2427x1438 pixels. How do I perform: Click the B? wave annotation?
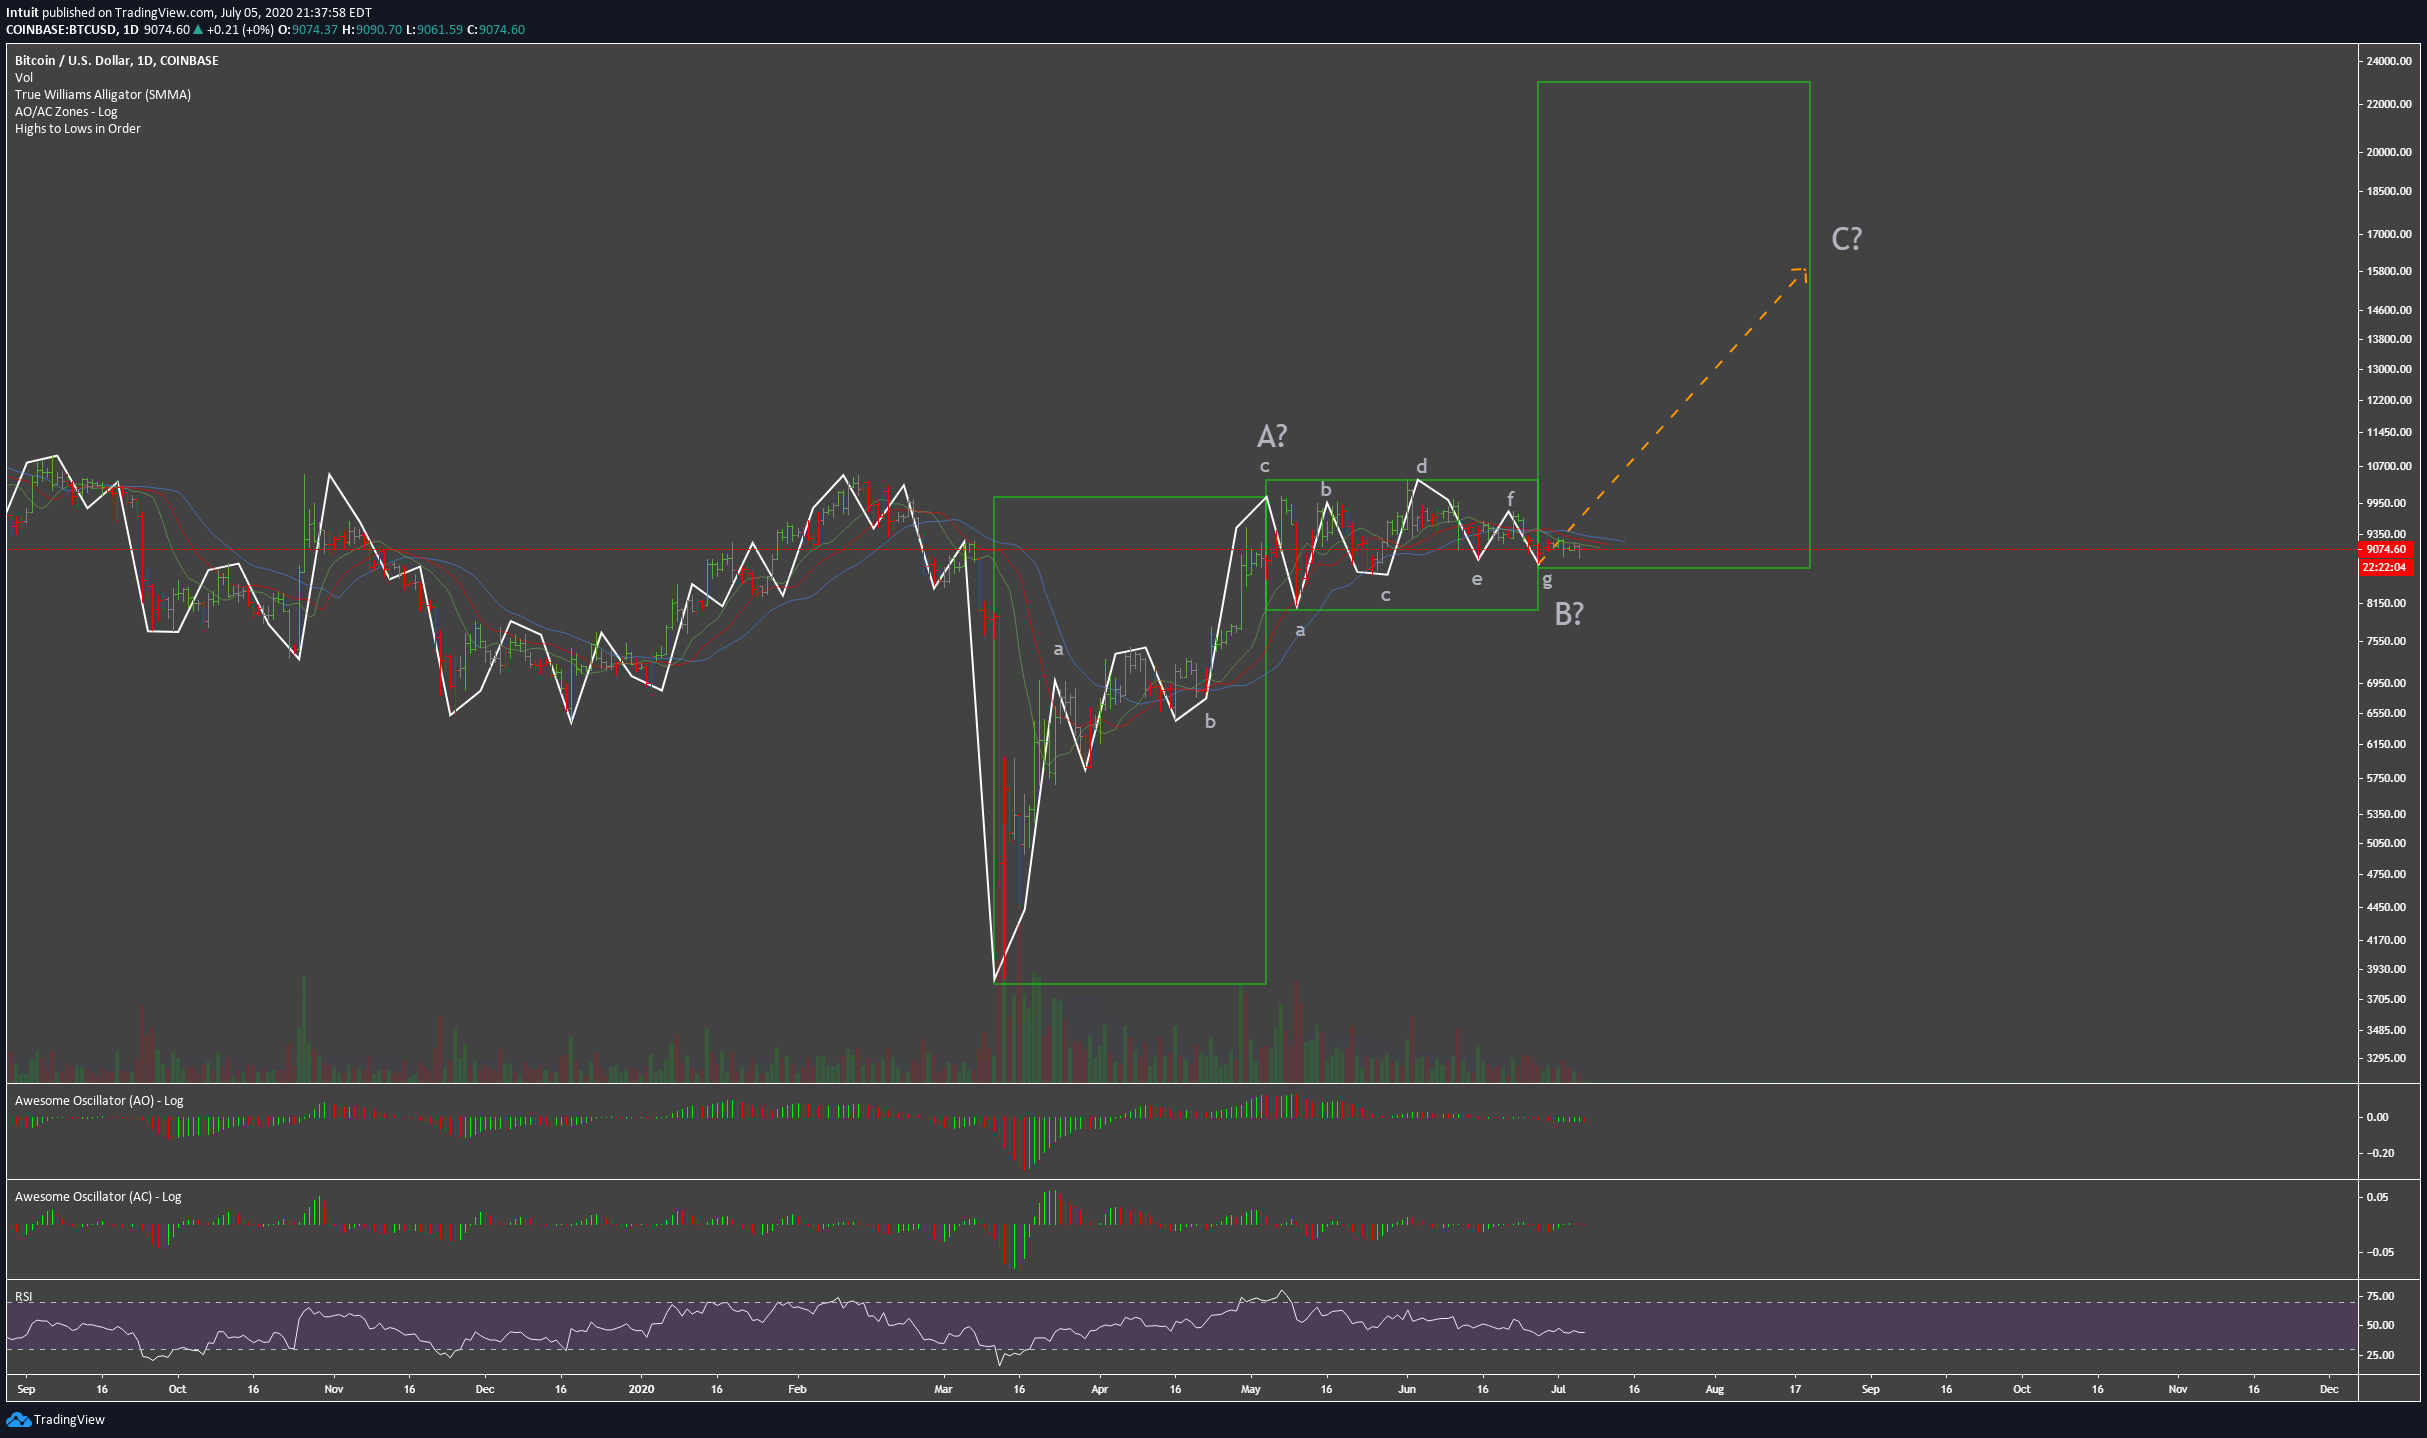click(1569, 614)
